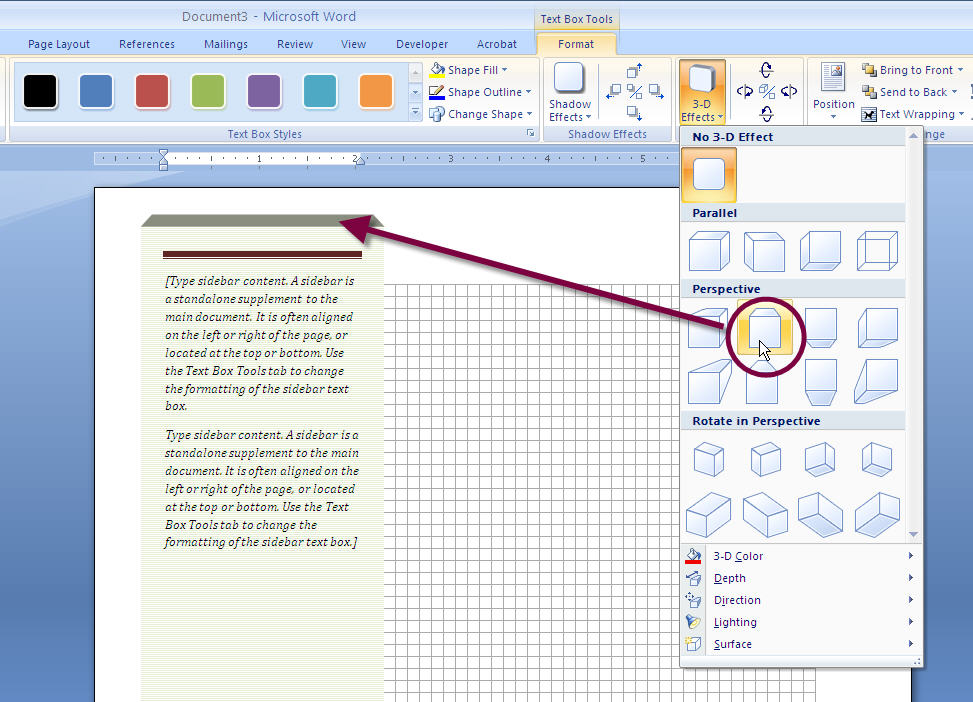Click Send to Back
Screen dimensions: 973x702
pyautogui.click(x=909, y=91)
